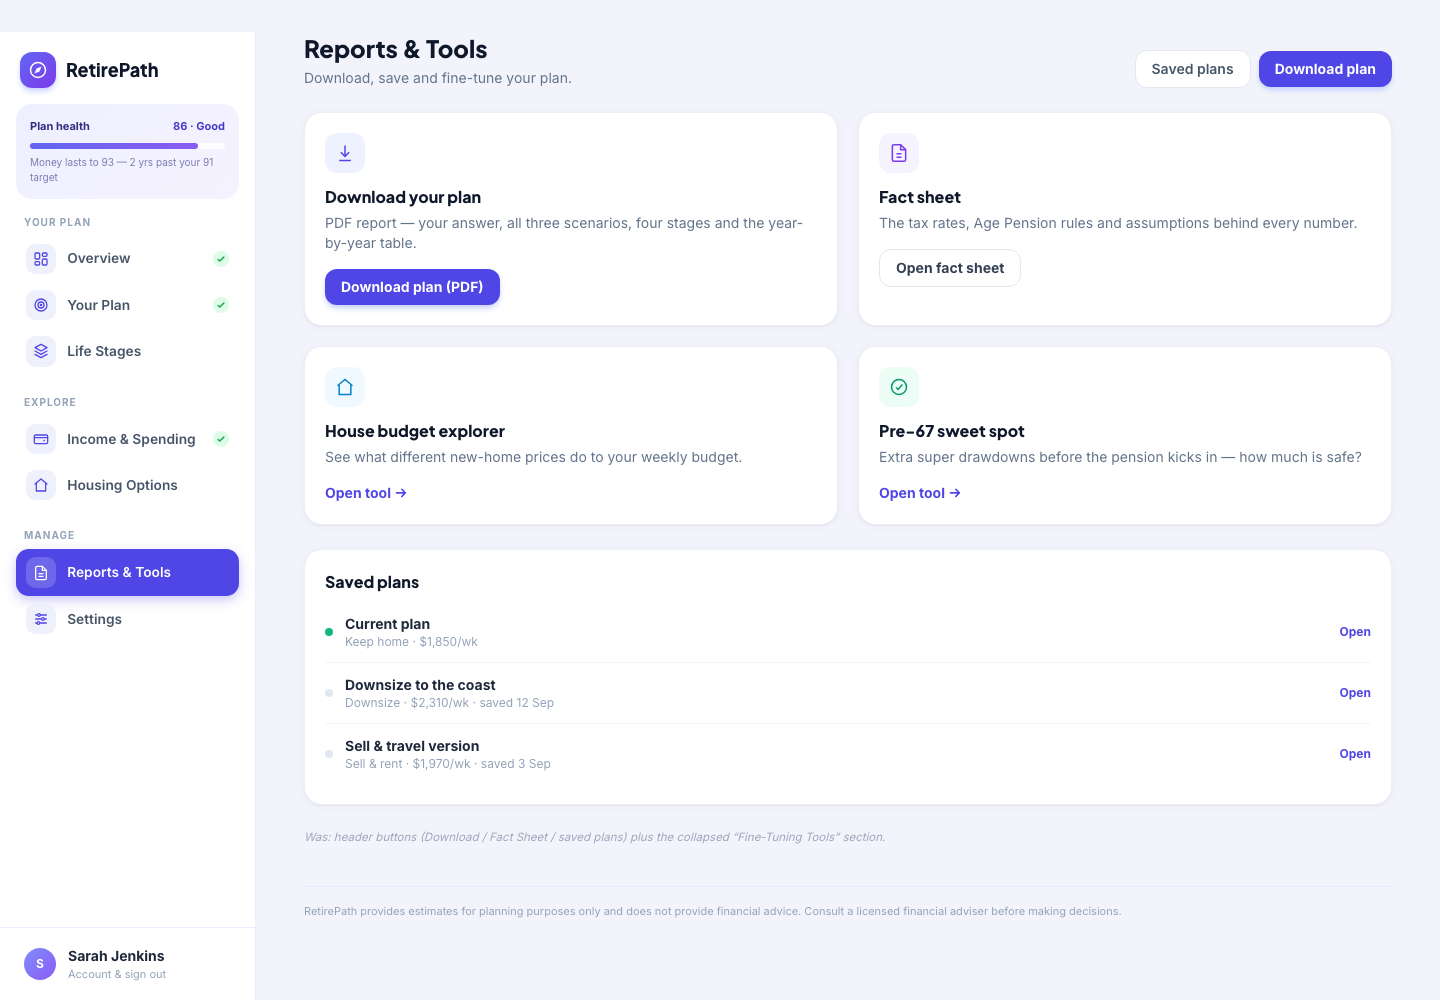The width and height of the screenshot is (1440, 1000).
Task: Open tool link for Pre-67 sweet spot
Action: point(920,493)
